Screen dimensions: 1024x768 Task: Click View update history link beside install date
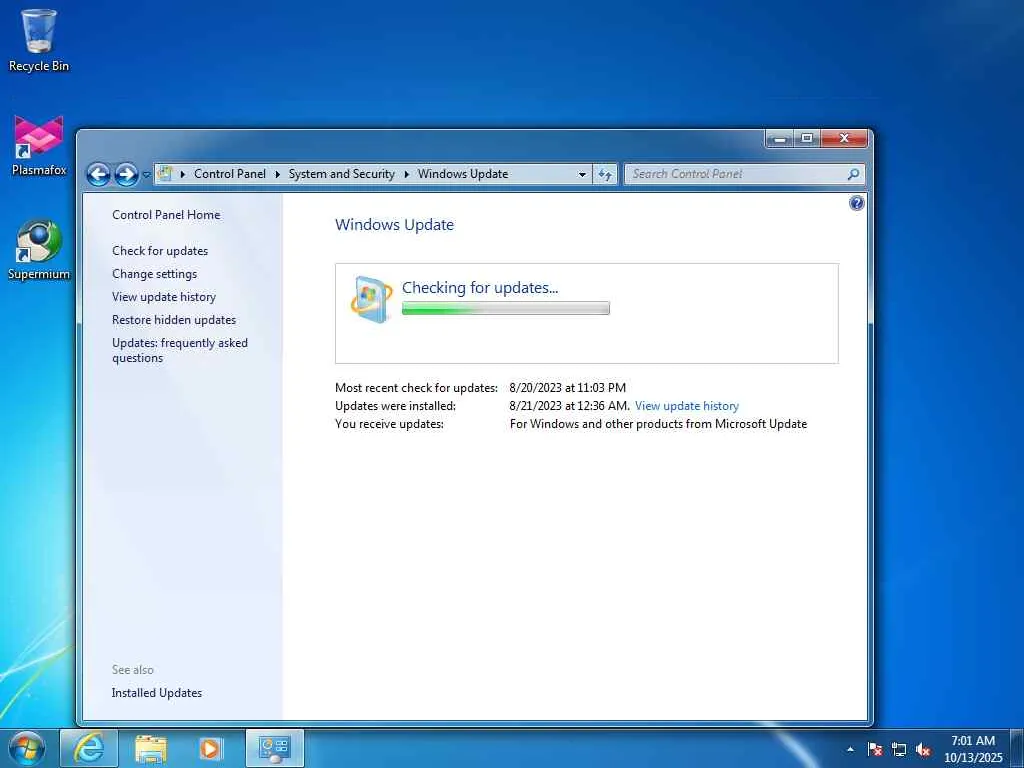[x=687, y=406]
